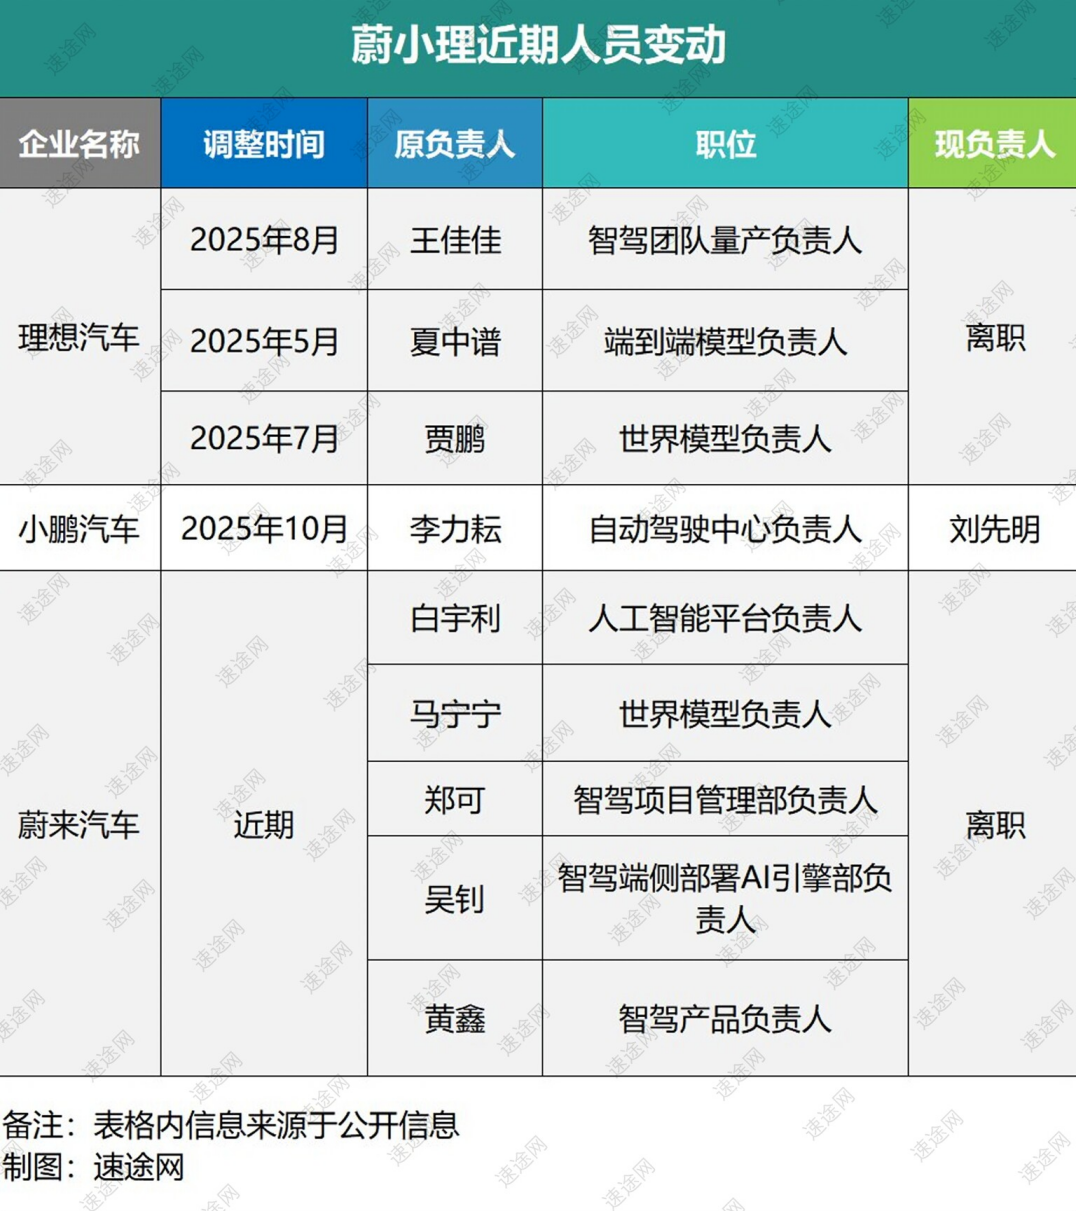
Task: Click the 人工智能平台负责人 cell
Action: tap(725, 618)
